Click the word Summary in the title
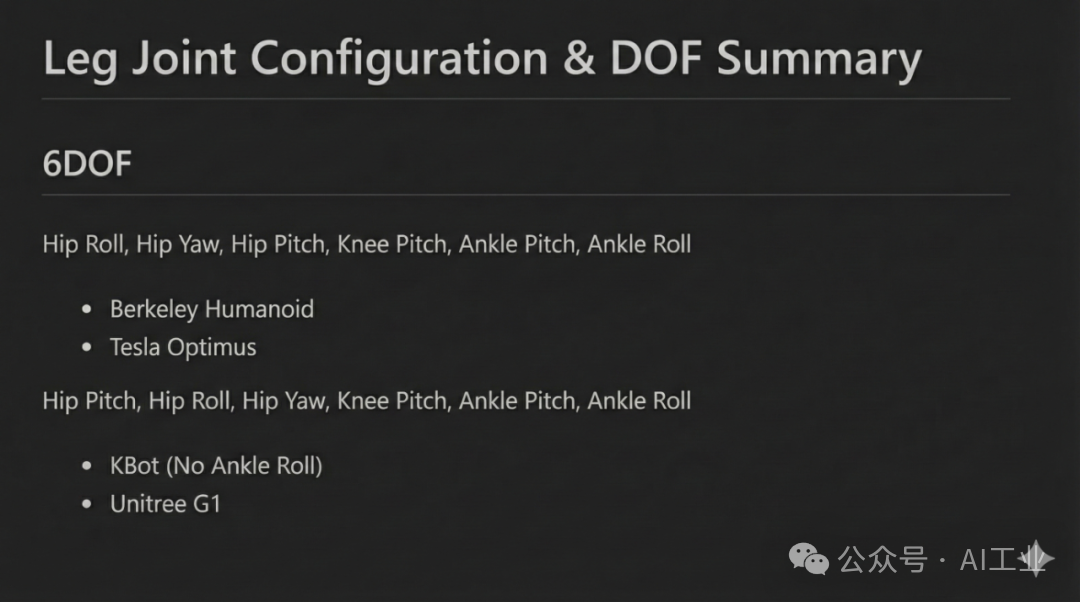The image size is (1080, 602). pos(818,59)
